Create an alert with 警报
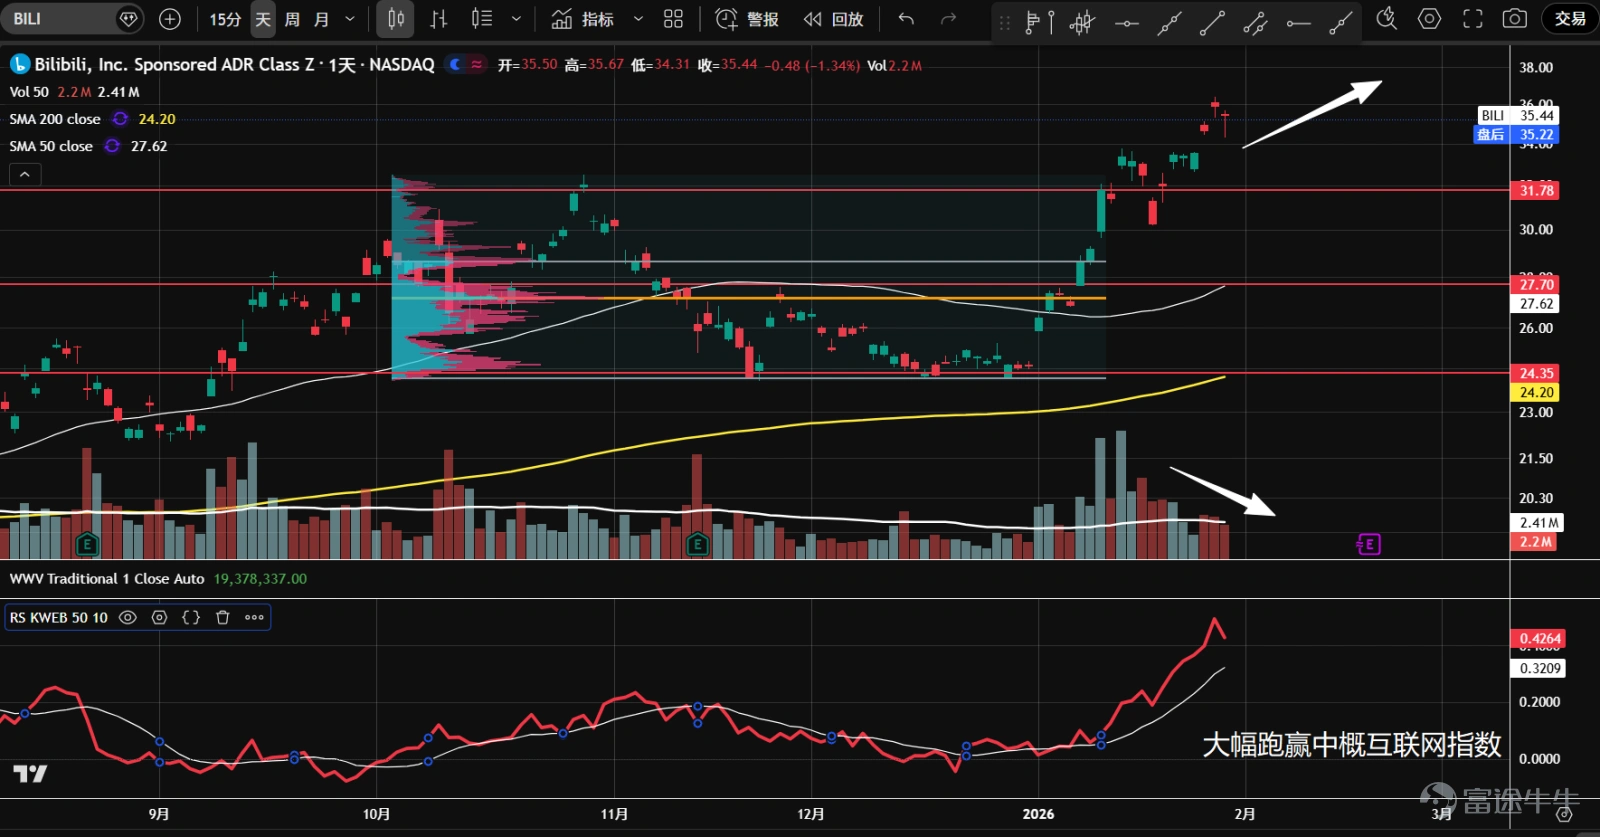The image size is (1600, 837). tap(747, 19)
